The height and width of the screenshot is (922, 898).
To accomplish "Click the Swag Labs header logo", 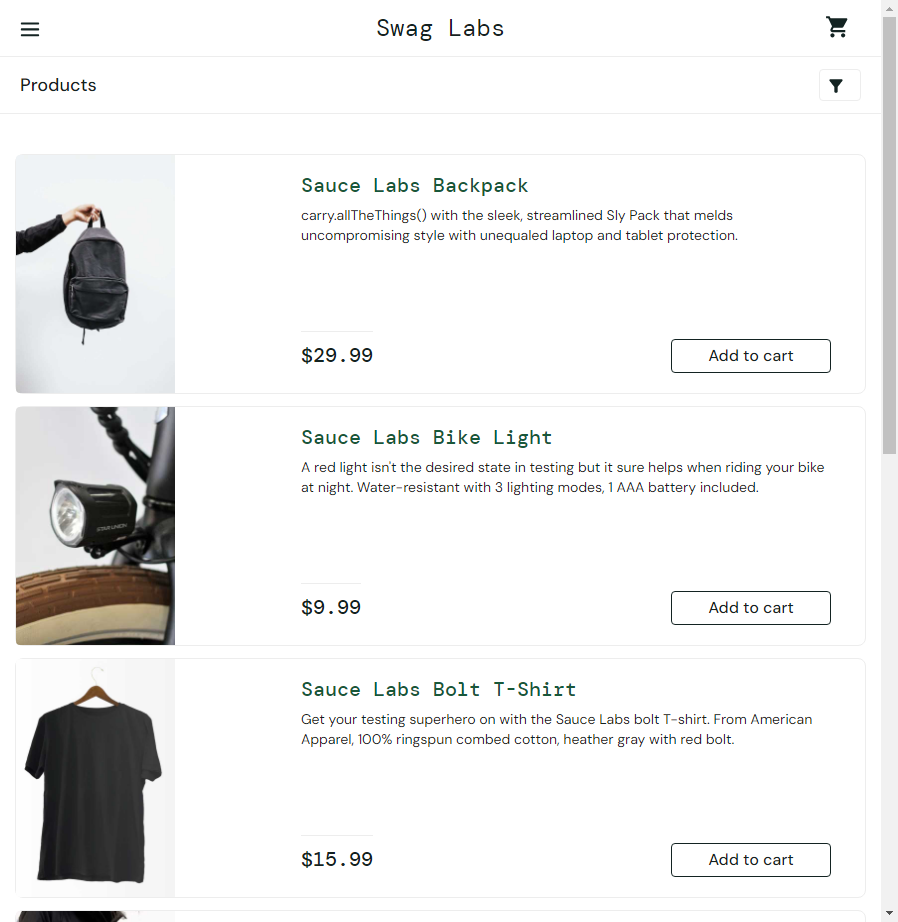I will tap(440, 29).
